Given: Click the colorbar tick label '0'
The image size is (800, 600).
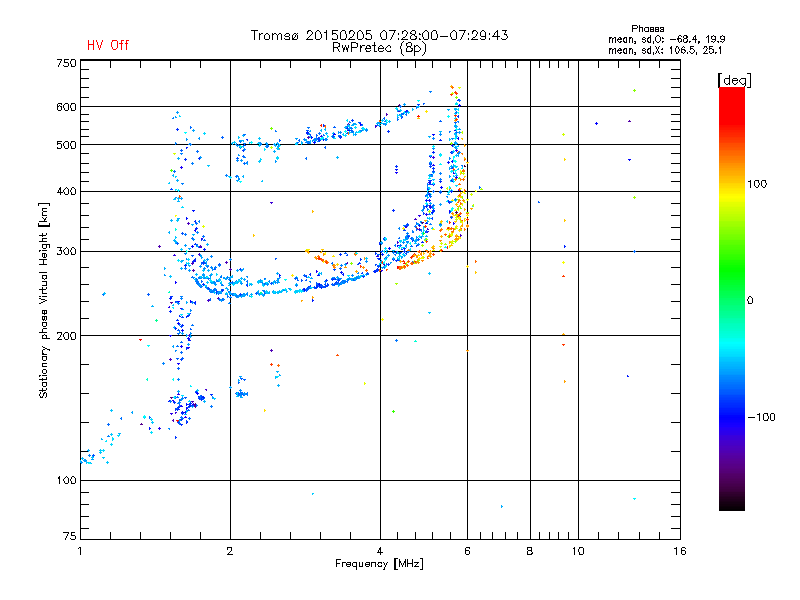Looking at the screenshot, I should click(750, 301).
